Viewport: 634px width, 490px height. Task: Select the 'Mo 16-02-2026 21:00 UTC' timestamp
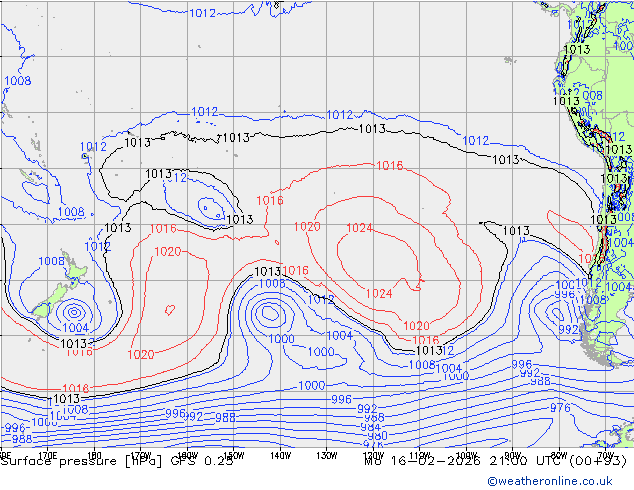463,461
